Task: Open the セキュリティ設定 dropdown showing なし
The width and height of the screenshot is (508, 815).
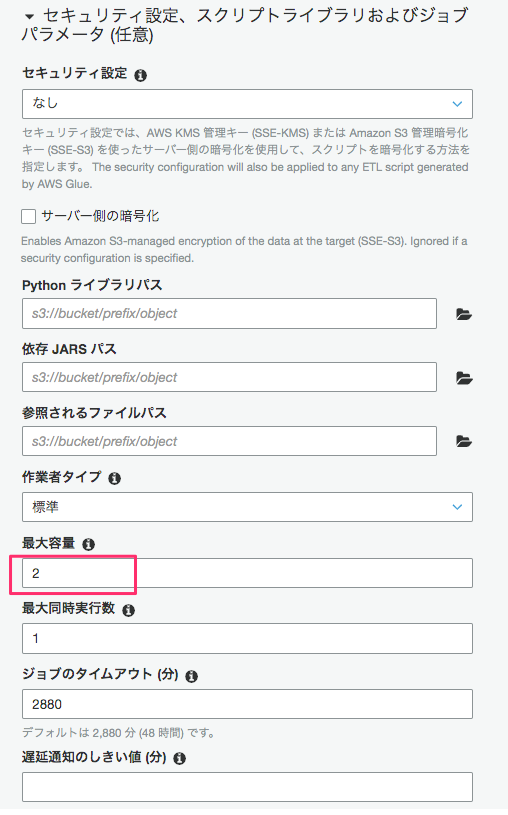Action: coord(247,104)
